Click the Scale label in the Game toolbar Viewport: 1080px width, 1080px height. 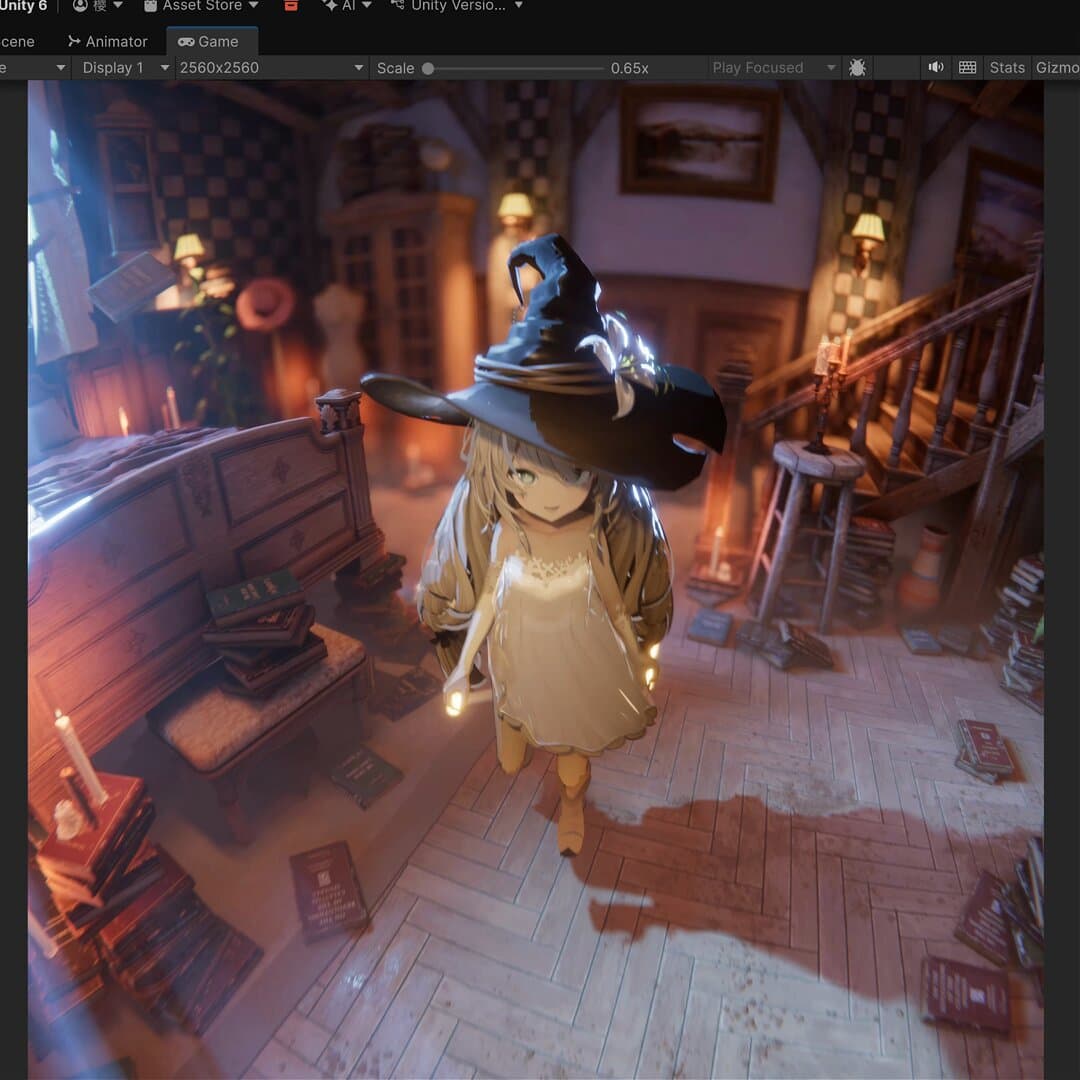395,68
